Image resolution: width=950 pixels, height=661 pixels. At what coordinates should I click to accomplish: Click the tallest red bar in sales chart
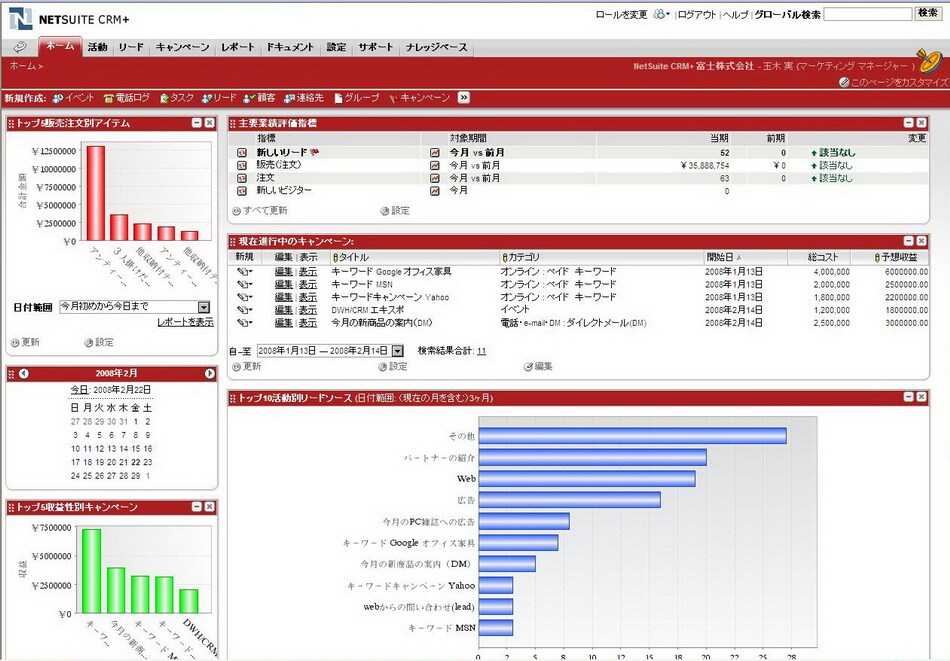(x=96, y=193)
